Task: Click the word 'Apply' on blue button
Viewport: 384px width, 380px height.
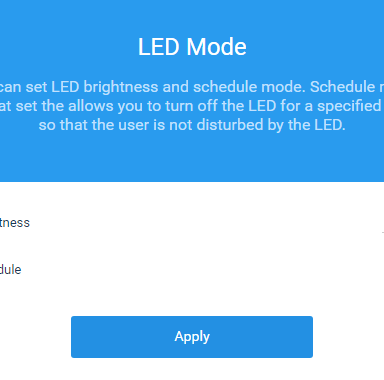Action: click(192, 337)
